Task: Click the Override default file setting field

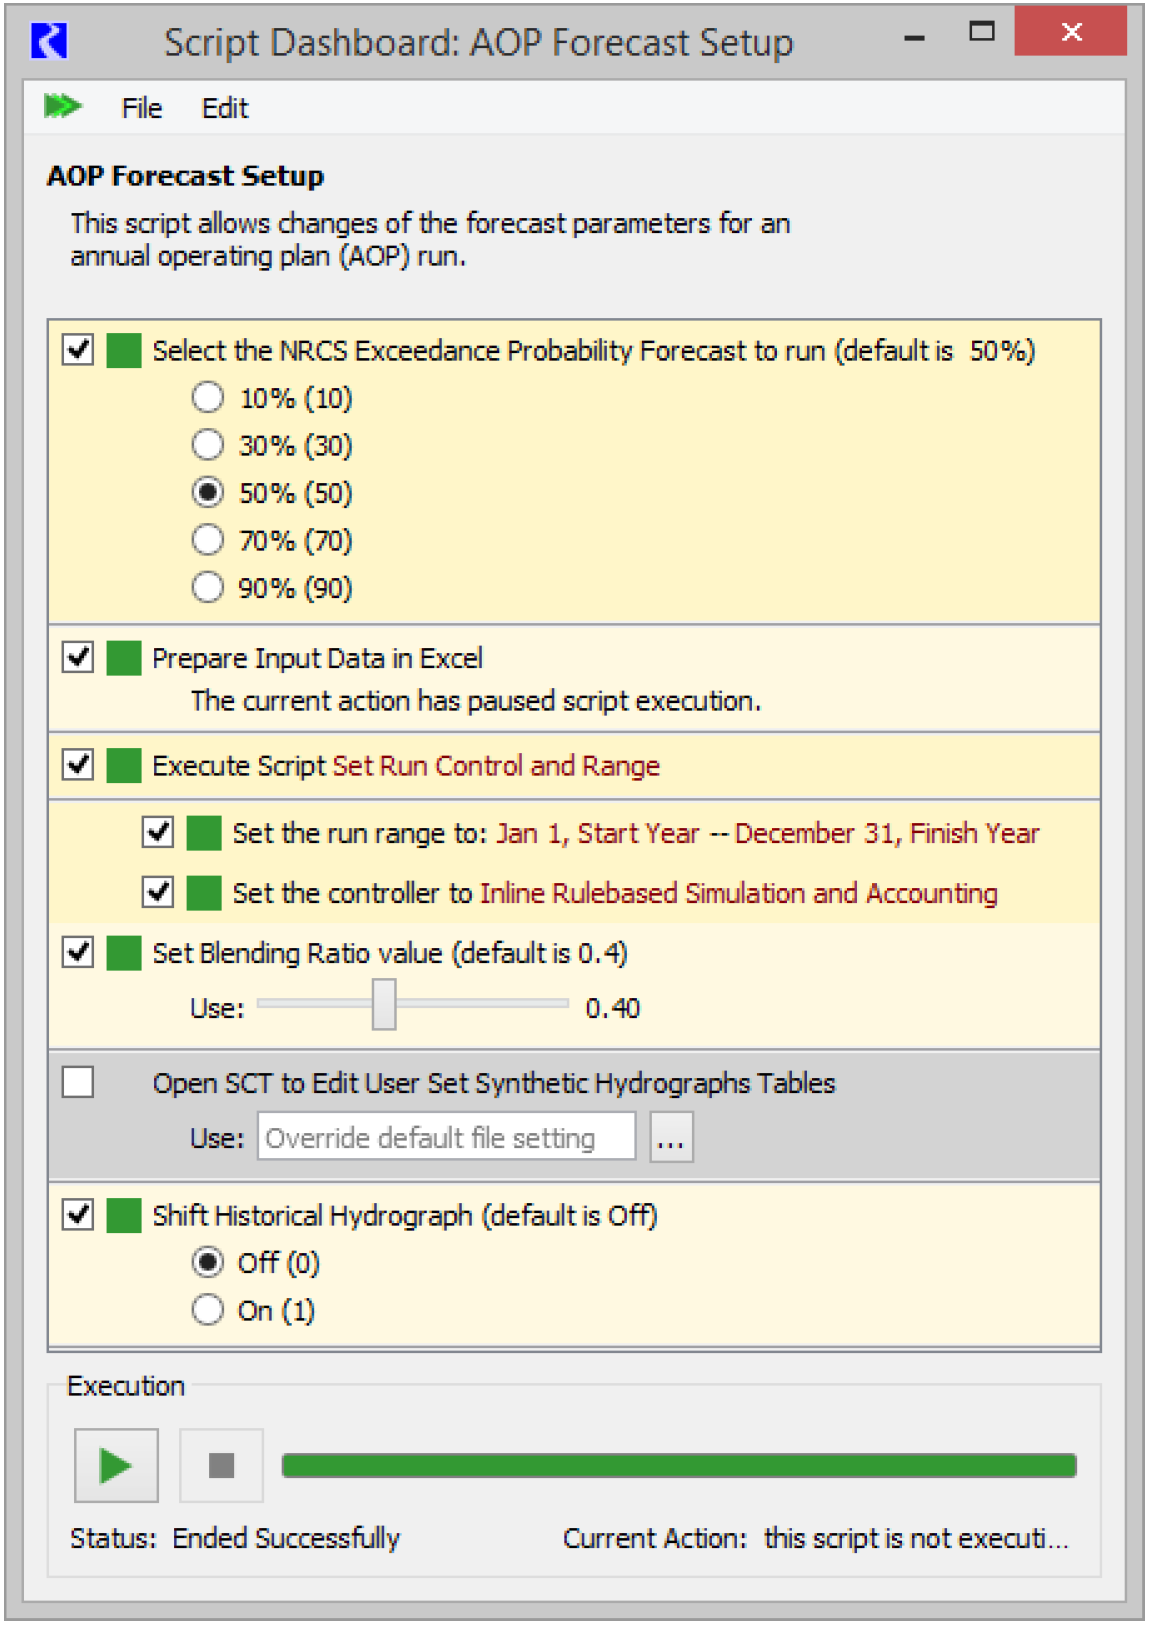Action: tap(446, 1138)
